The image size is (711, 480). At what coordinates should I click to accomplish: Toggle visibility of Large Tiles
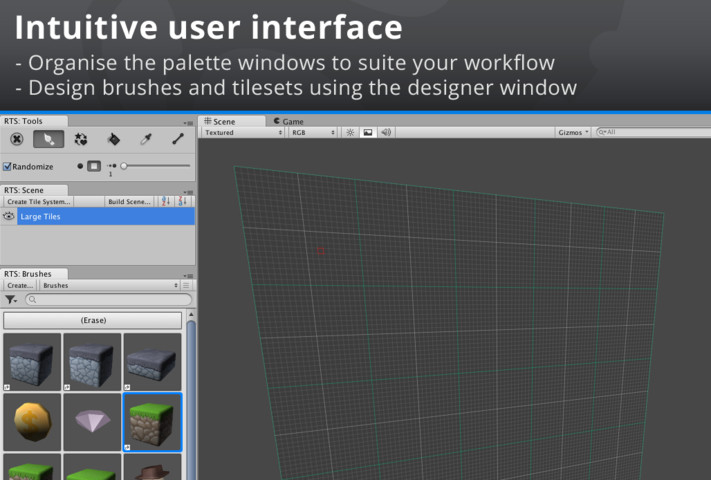click(9, 216)
